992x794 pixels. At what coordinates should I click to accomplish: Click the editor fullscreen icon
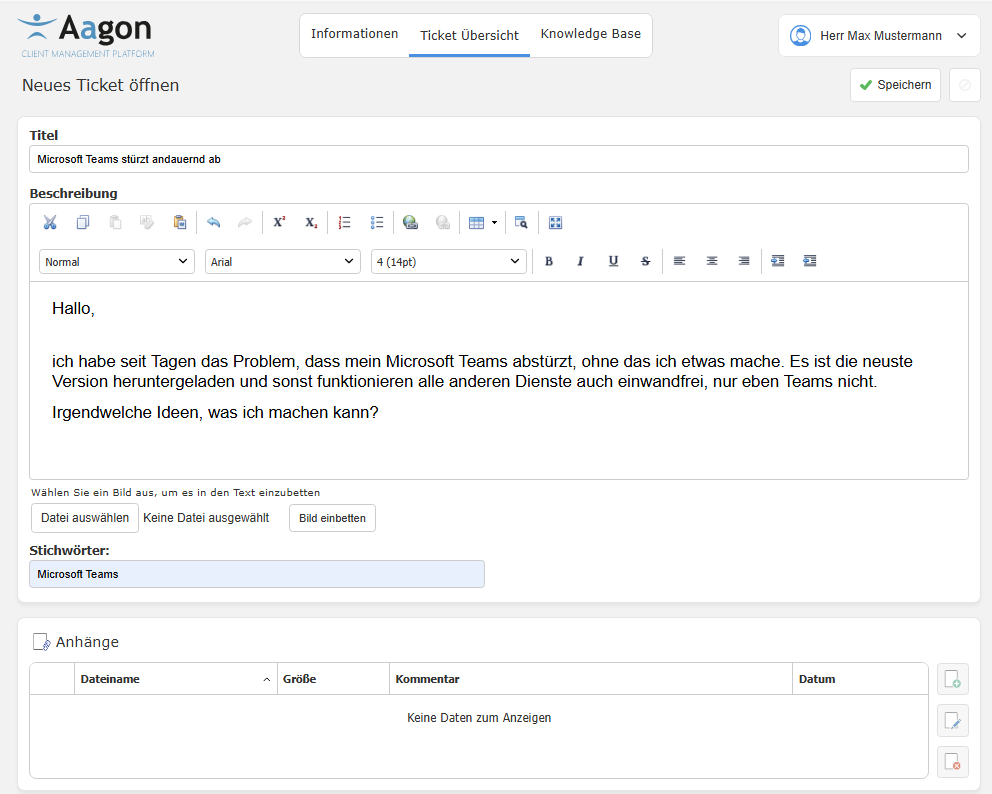[x=555, y=222]
